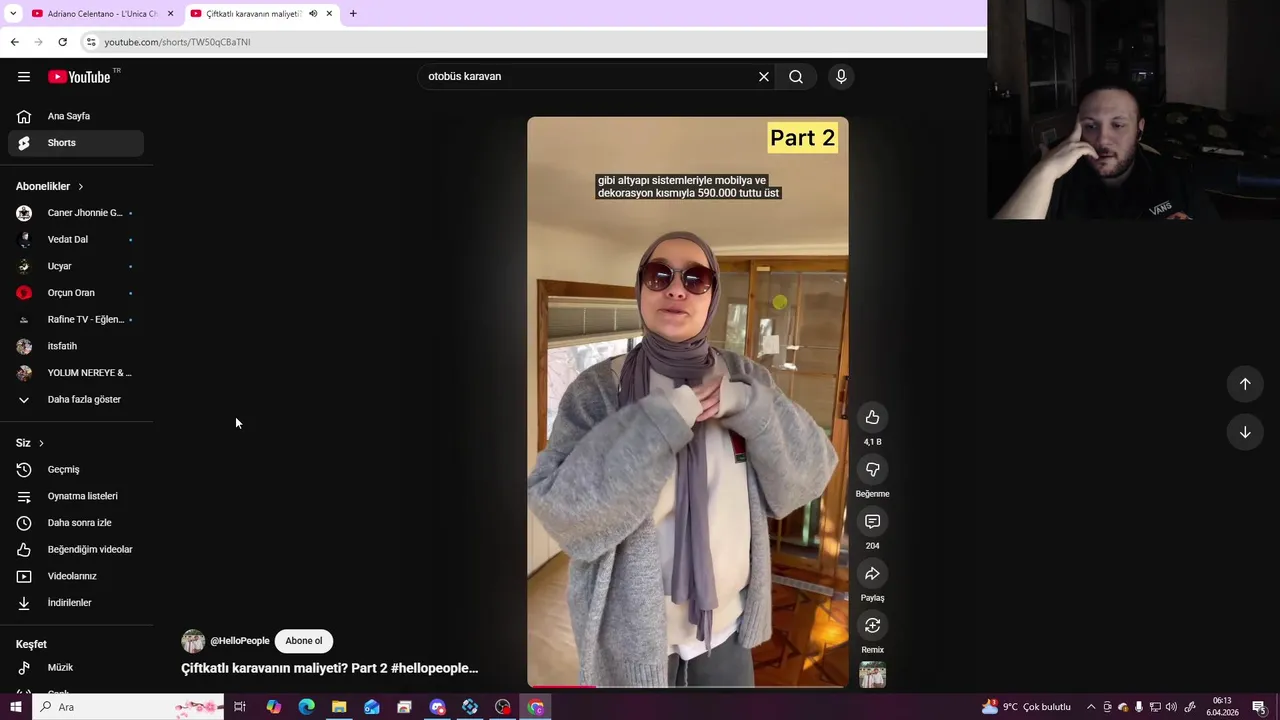
Task: Open the YouTube hamburger guide menu
Action: coord(24,77)
